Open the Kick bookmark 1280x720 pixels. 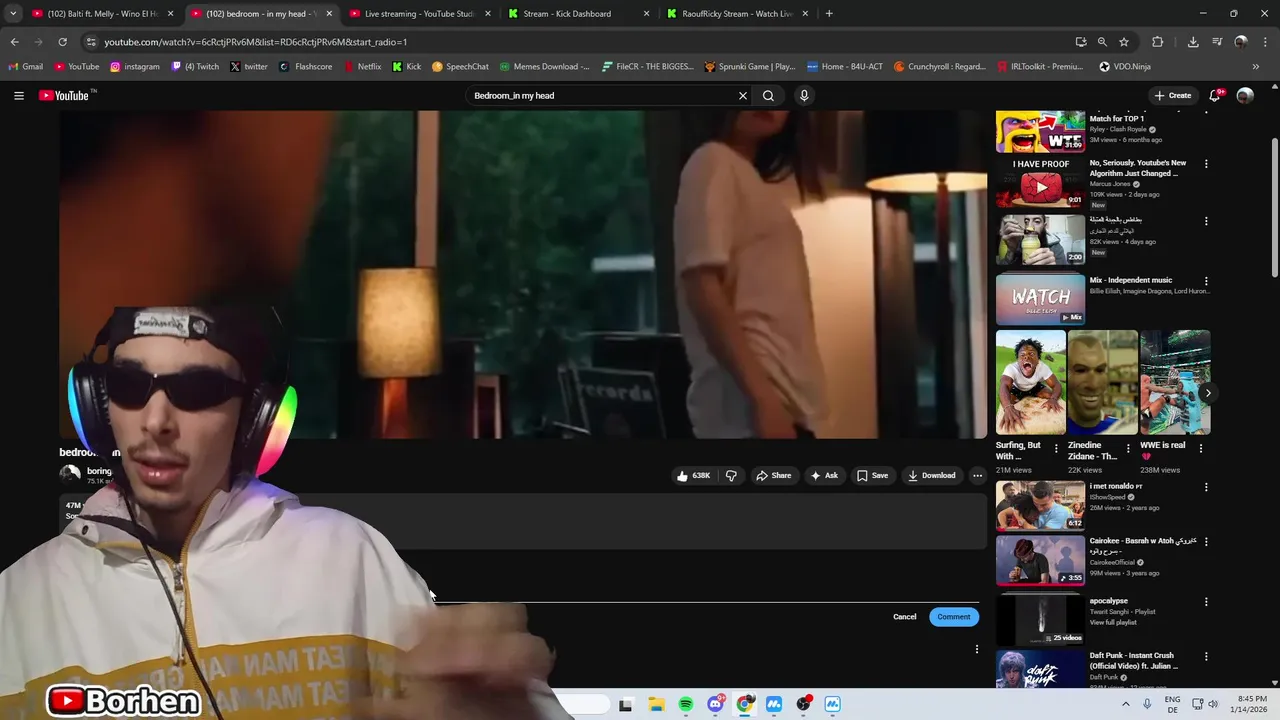pyautogui.click(x=407, y=67)
